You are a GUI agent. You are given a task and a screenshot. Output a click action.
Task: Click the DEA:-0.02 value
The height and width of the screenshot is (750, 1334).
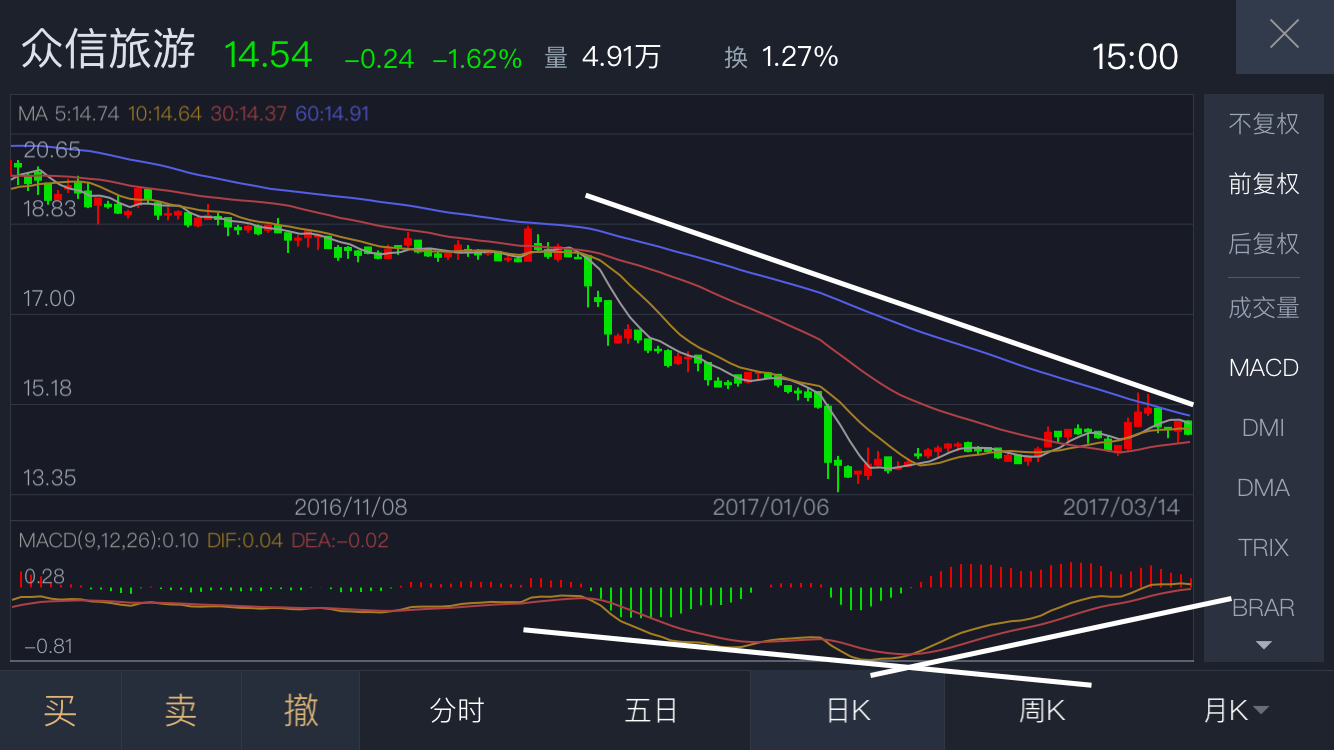coord(340,541)
